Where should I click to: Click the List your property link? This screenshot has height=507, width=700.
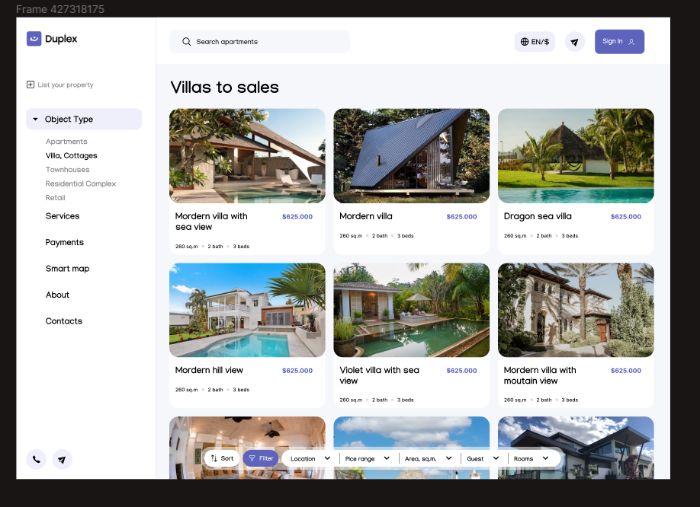(x=60, y=84)
